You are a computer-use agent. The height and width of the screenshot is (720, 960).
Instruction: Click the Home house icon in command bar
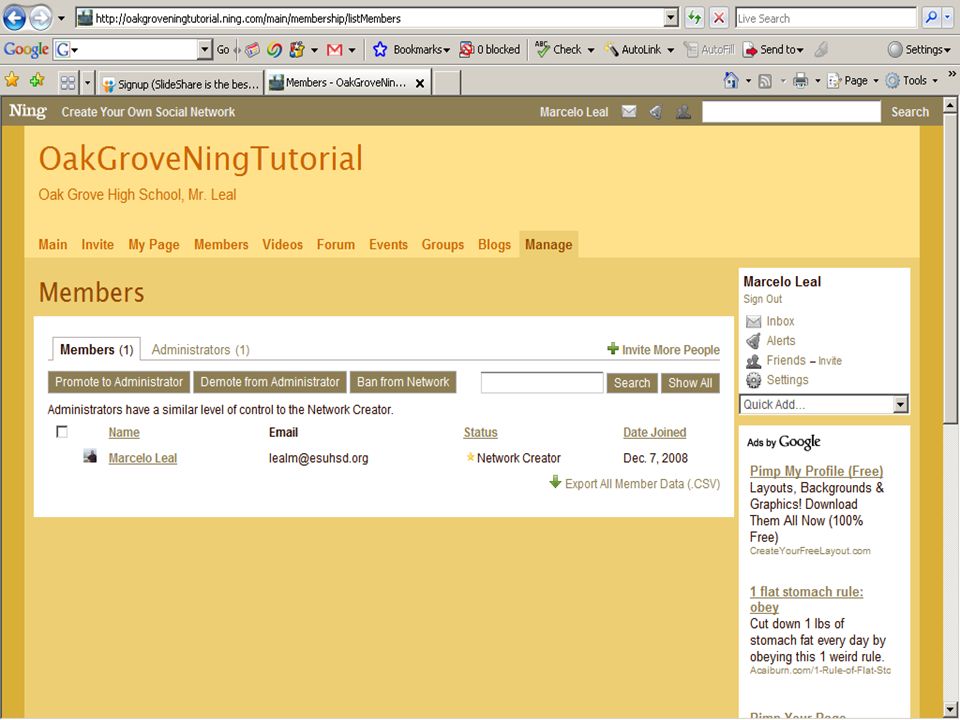(730, 80)
